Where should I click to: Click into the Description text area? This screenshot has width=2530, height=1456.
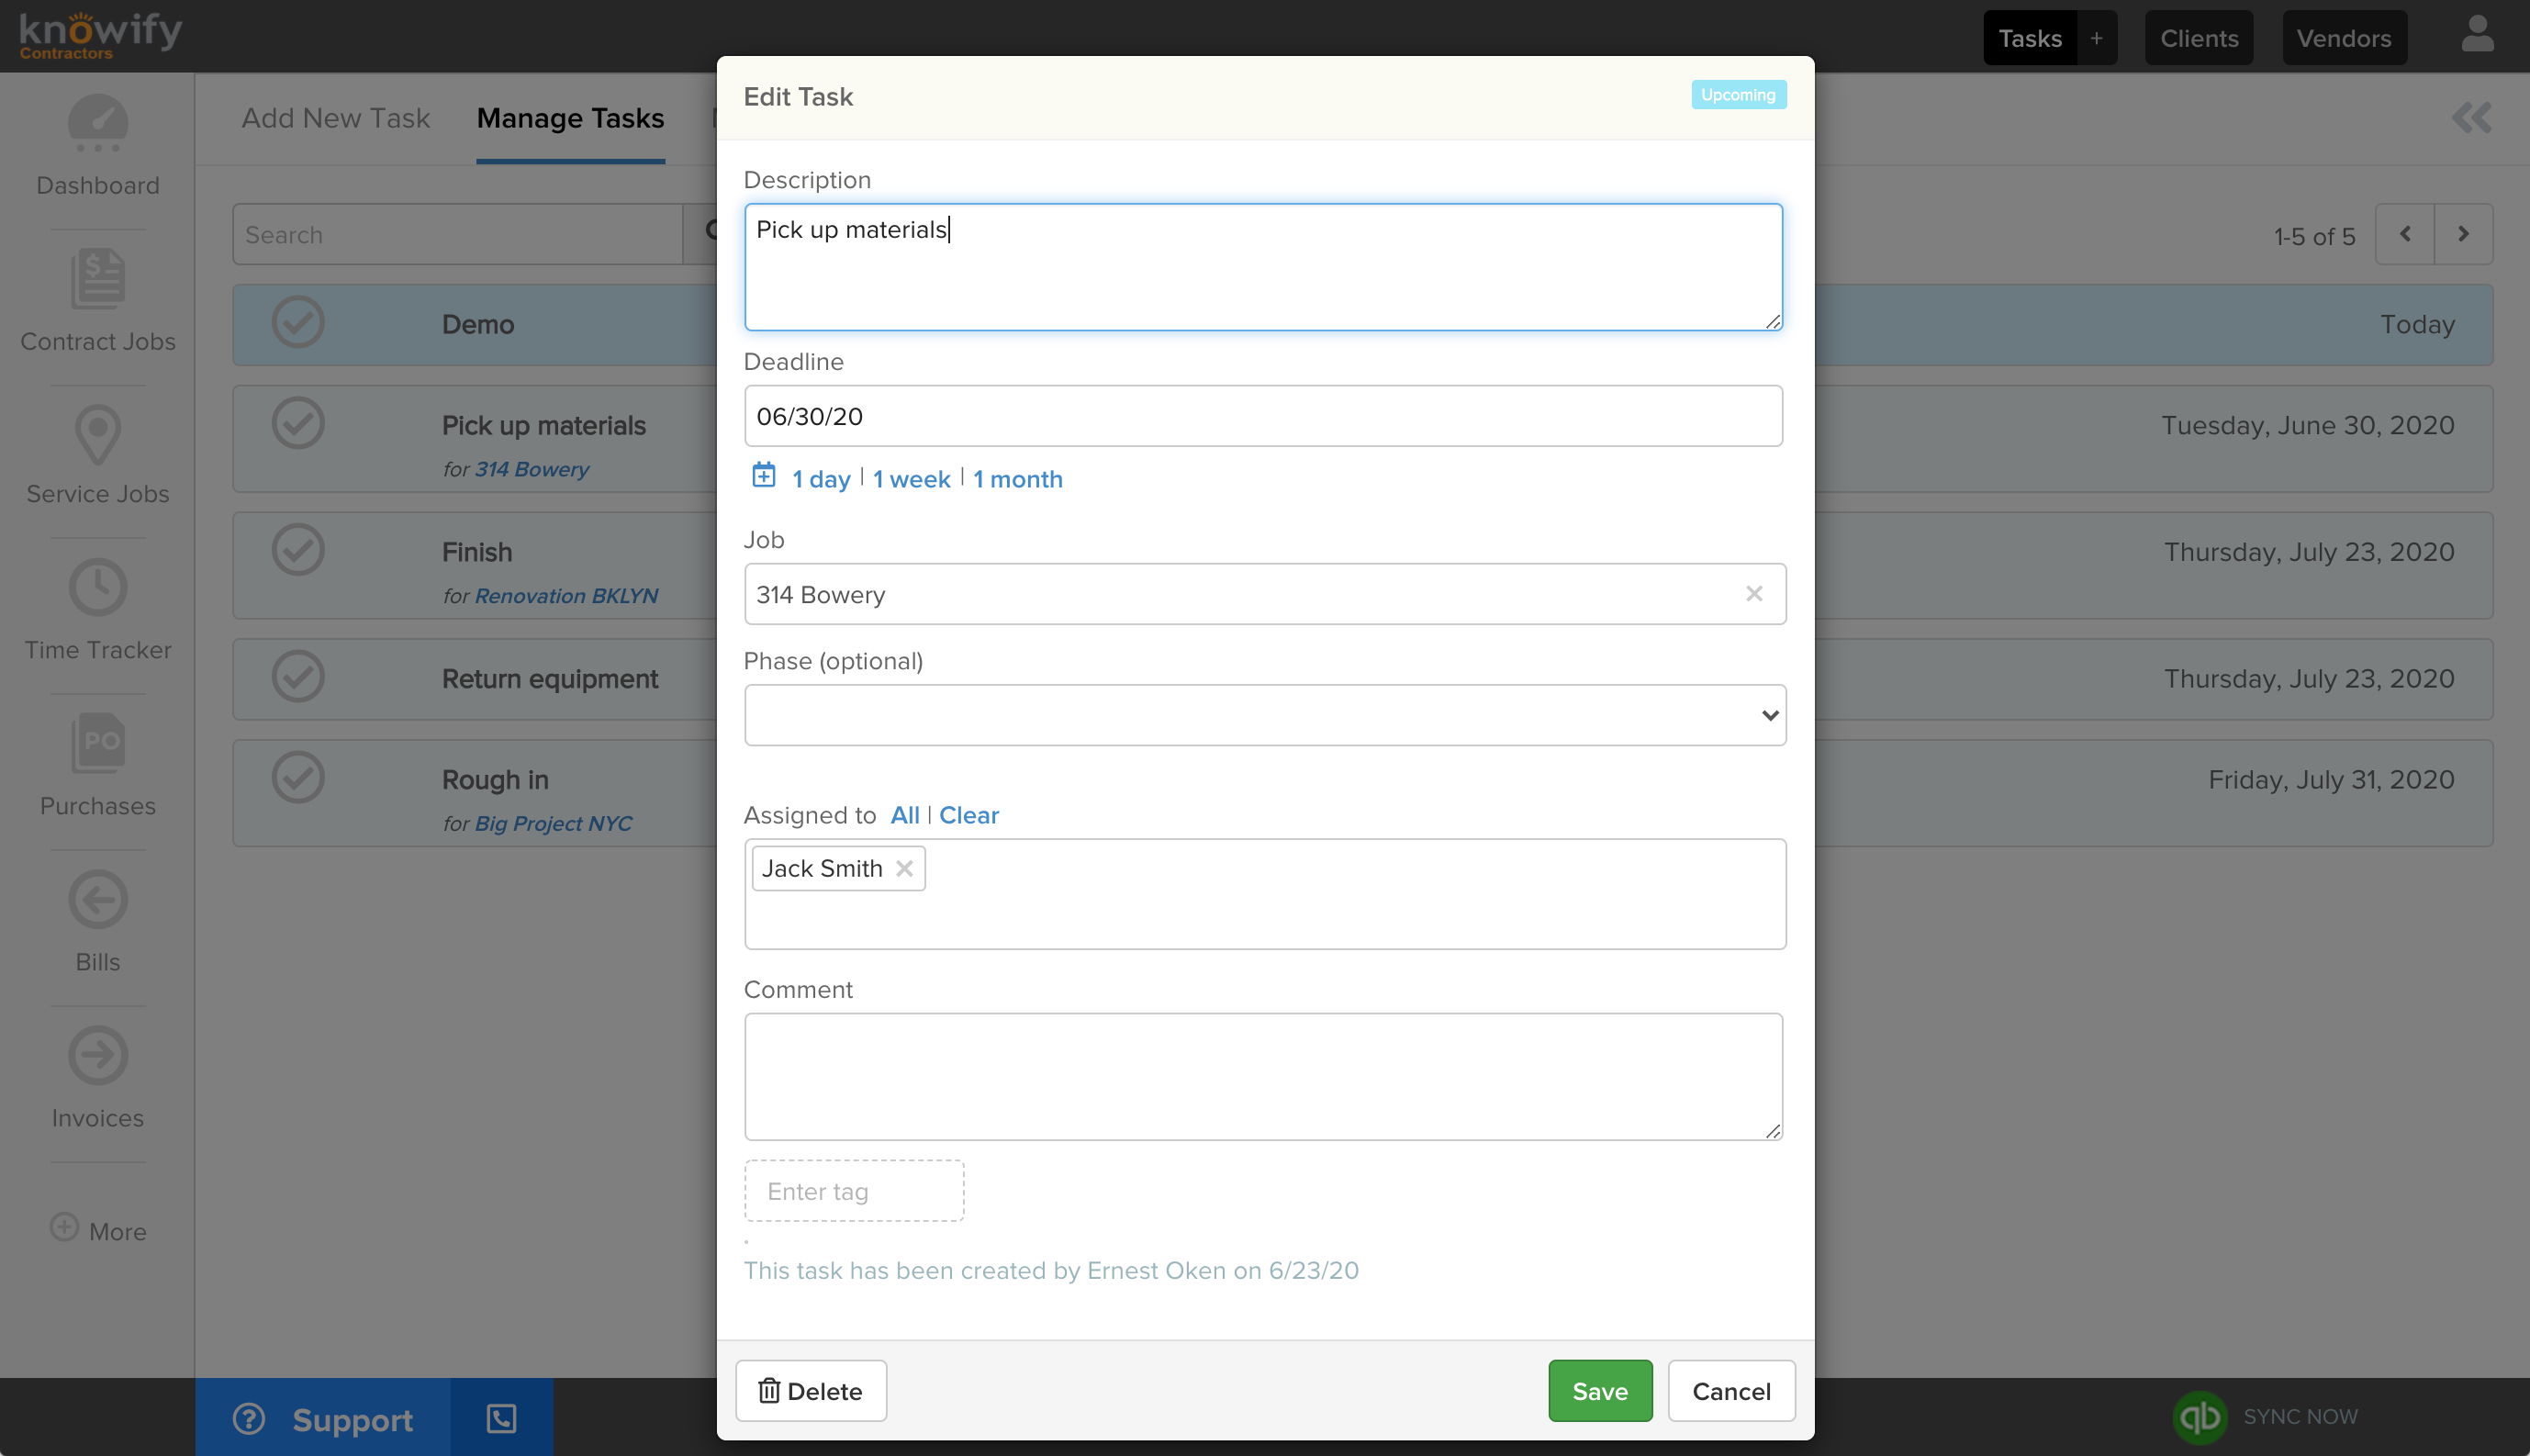1263,267
